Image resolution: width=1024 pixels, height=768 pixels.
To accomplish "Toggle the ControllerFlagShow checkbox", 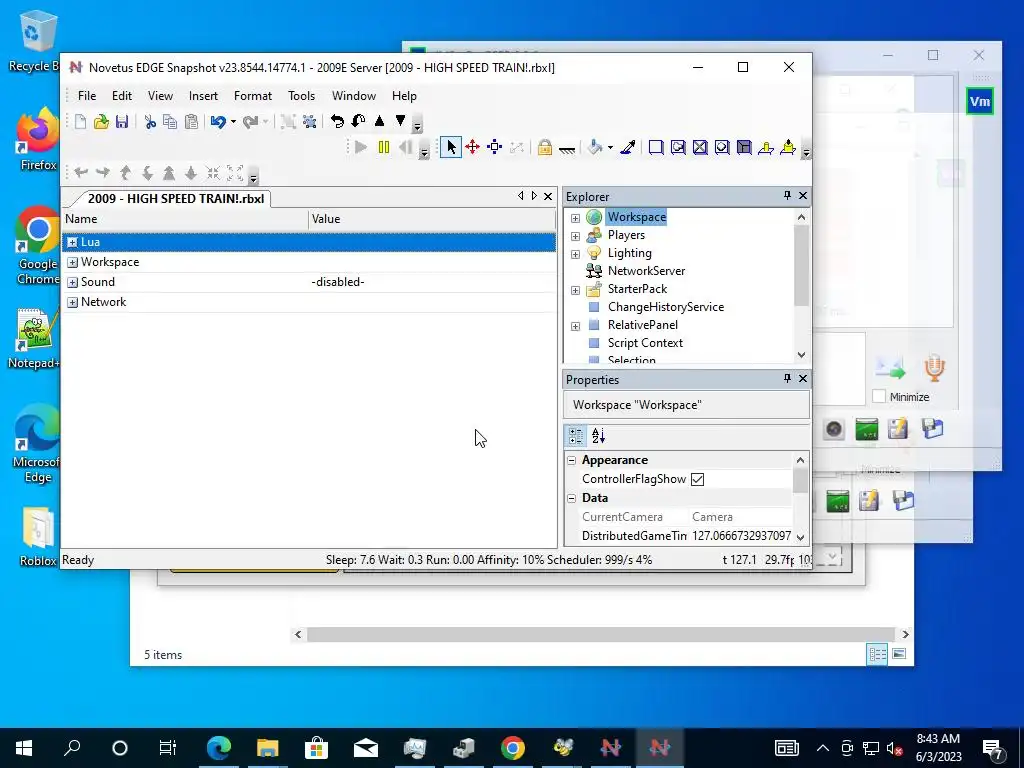I will tap(697, 479).
